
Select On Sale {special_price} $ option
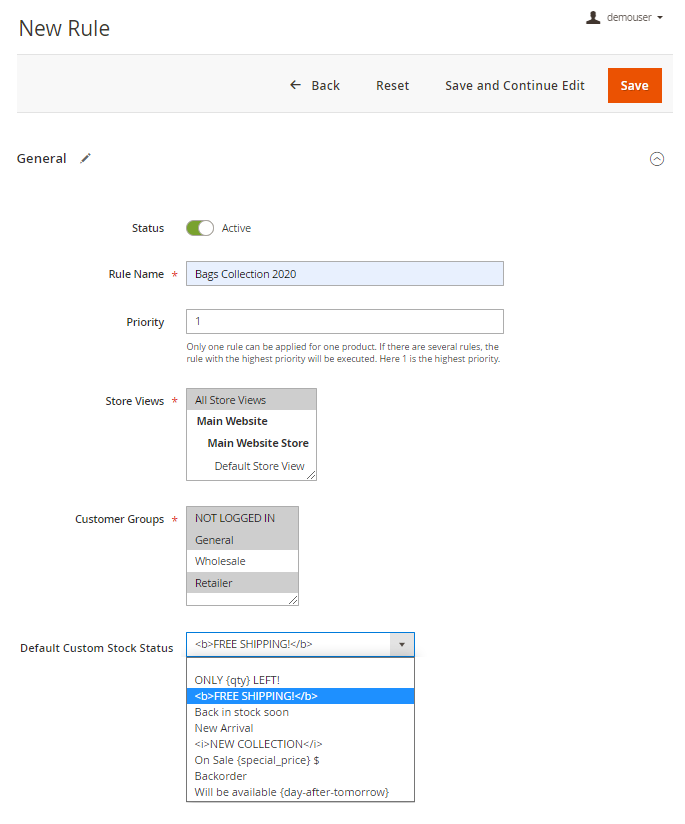point(257,760)
